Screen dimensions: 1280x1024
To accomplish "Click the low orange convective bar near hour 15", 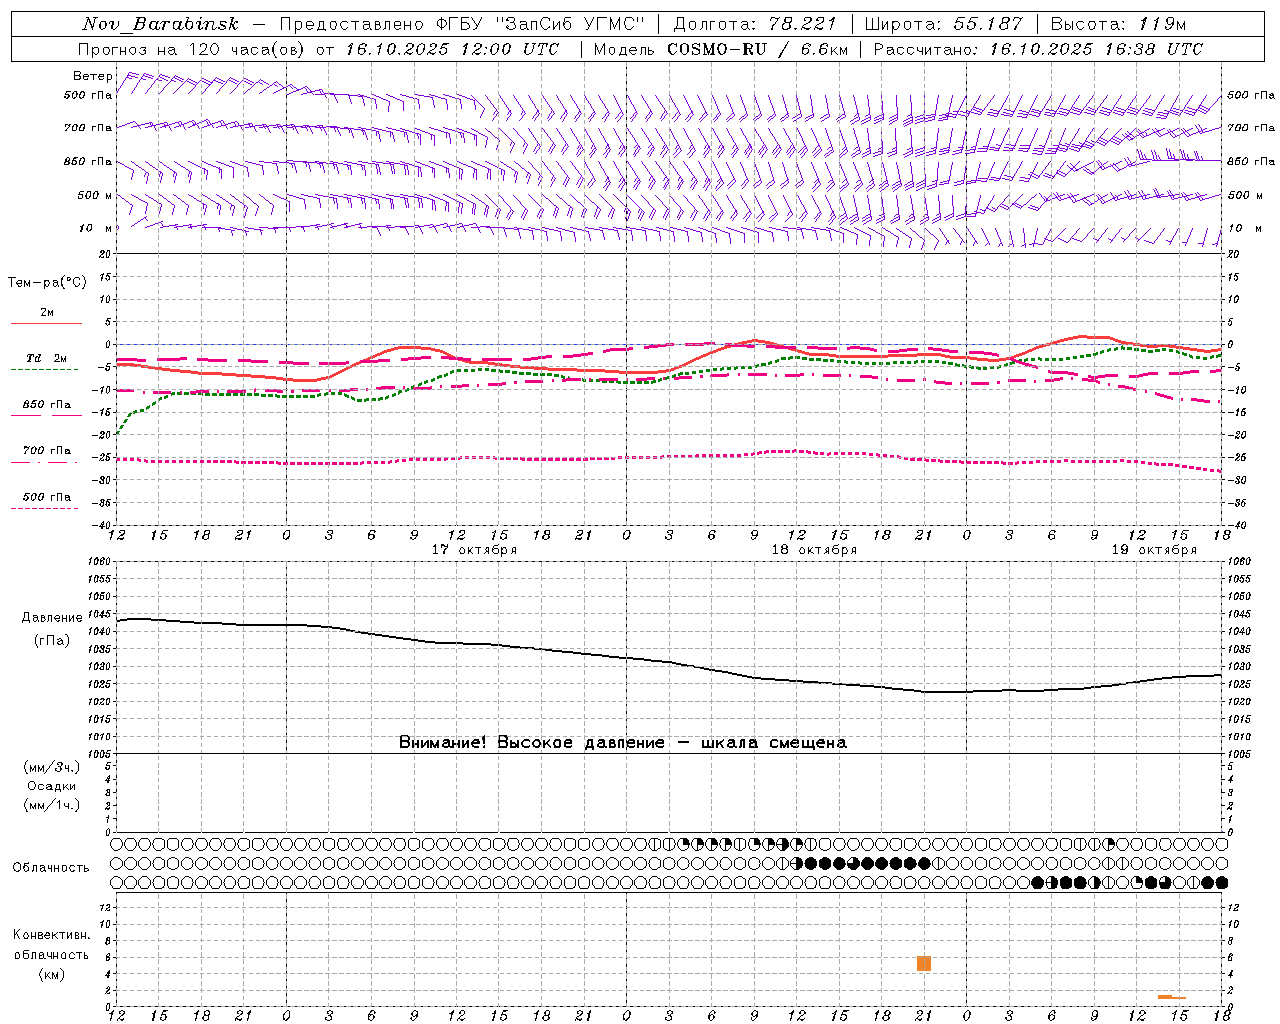I will pyautogui.click(x=1172, y=997).
